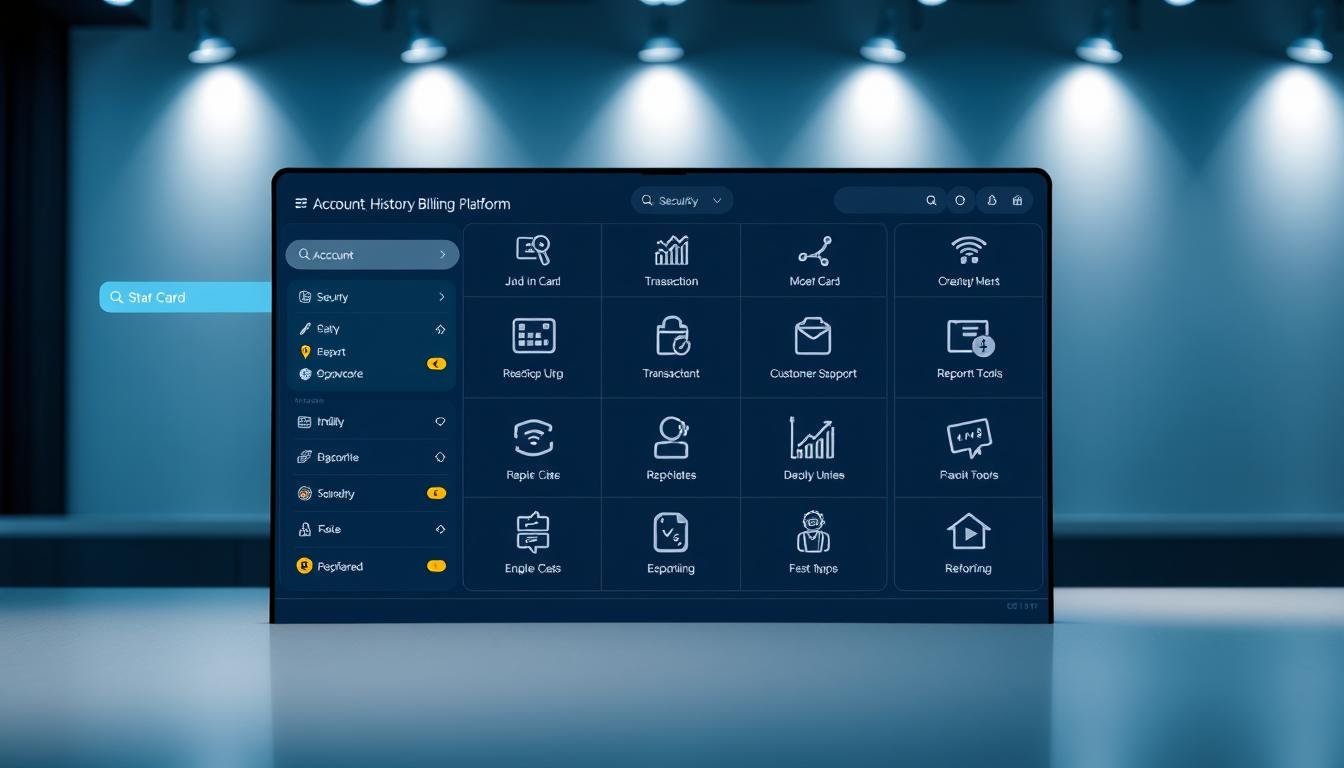This screenshot has width=1344, height=768.
Task: Select the Moet Card share-node icon
Action: (x=815, y=251)
